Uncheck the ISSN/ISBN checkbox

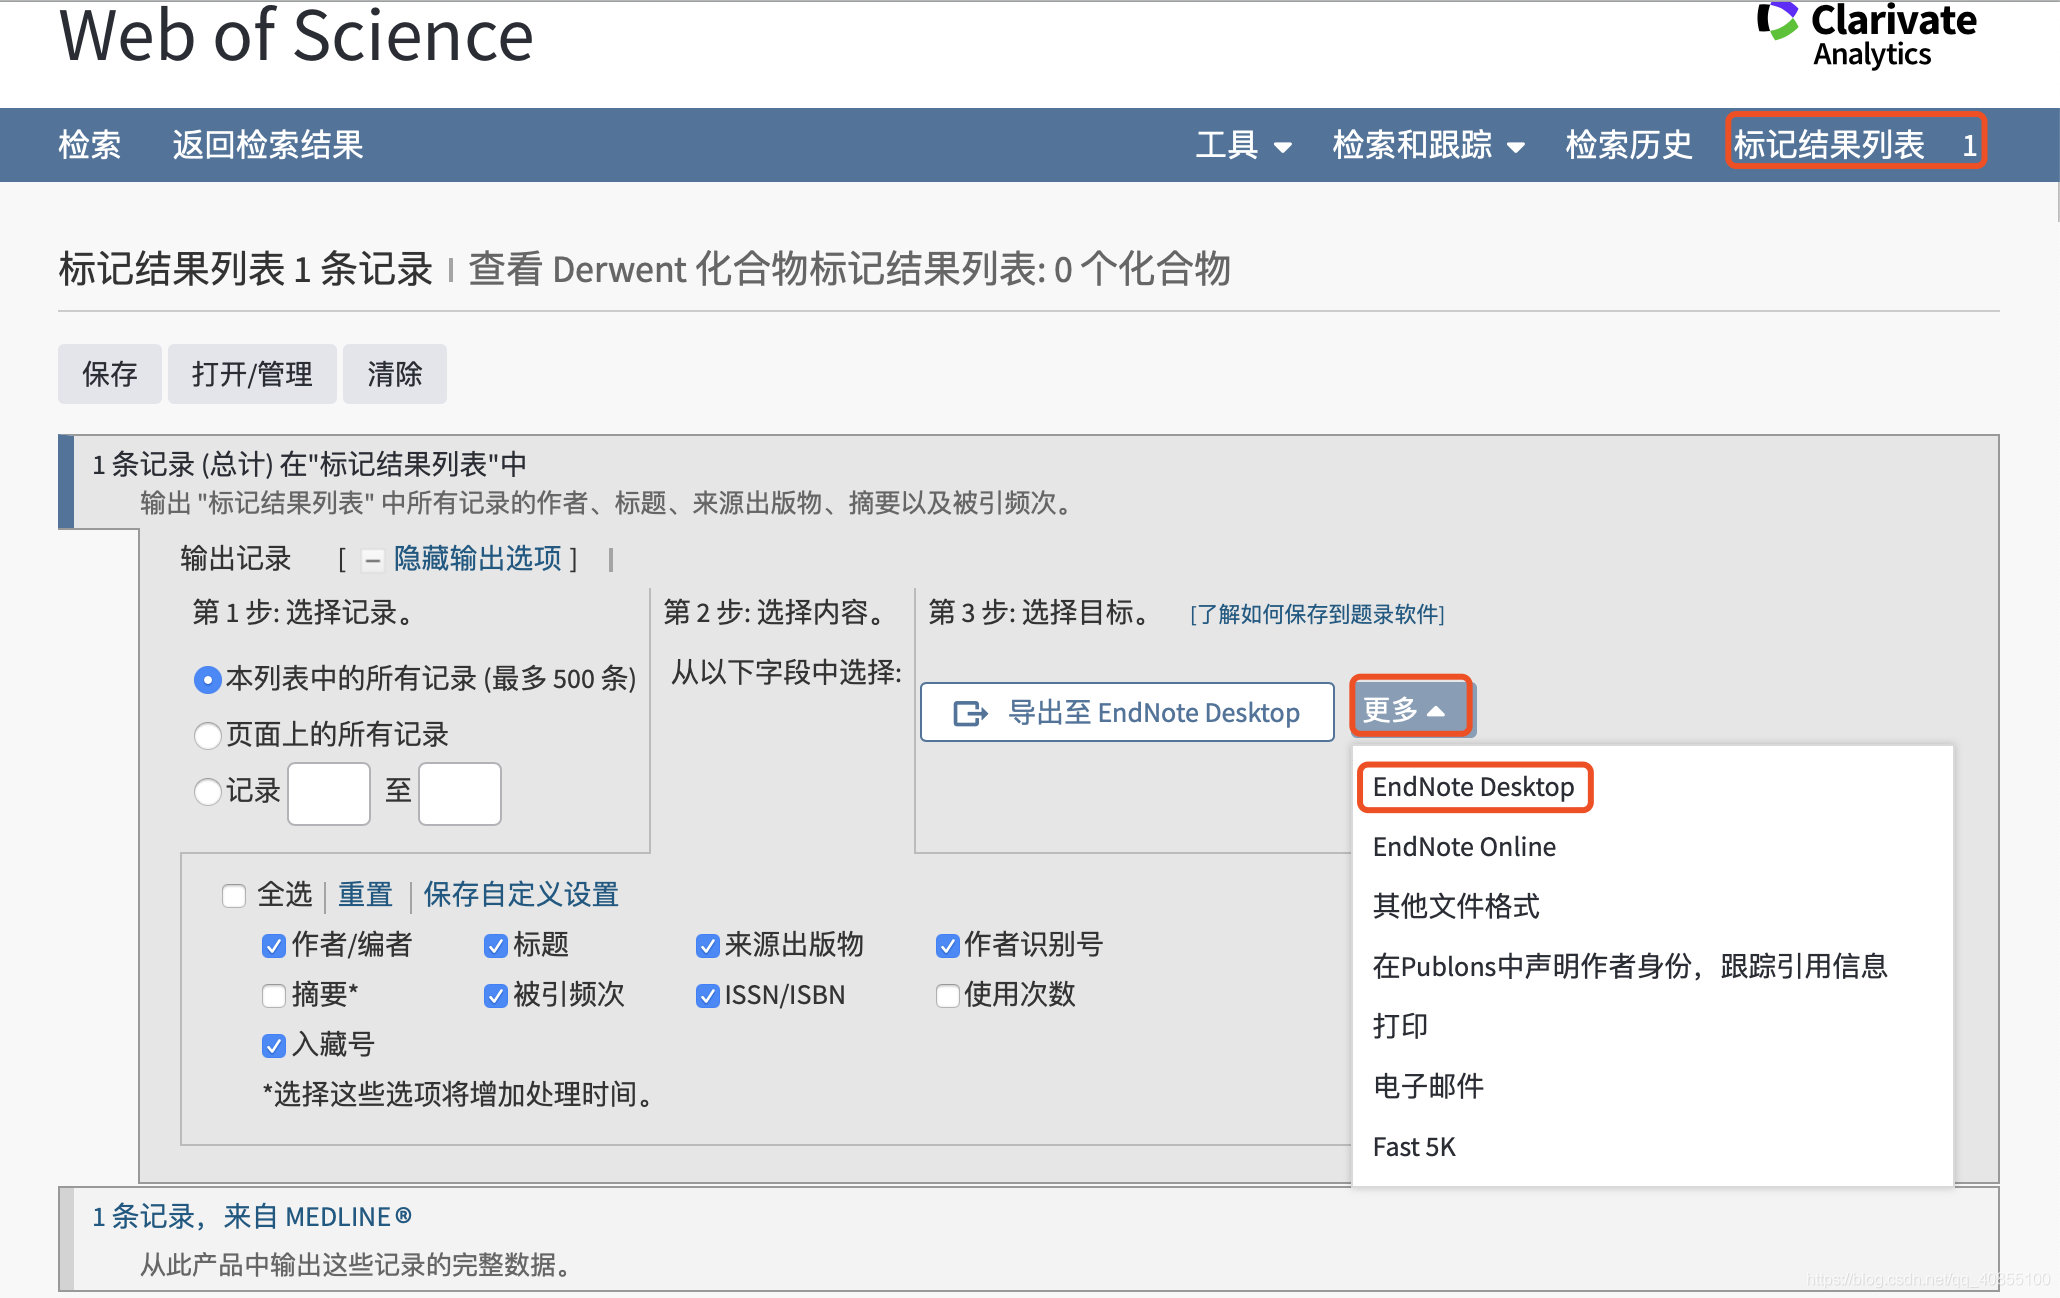click(707, 995)
